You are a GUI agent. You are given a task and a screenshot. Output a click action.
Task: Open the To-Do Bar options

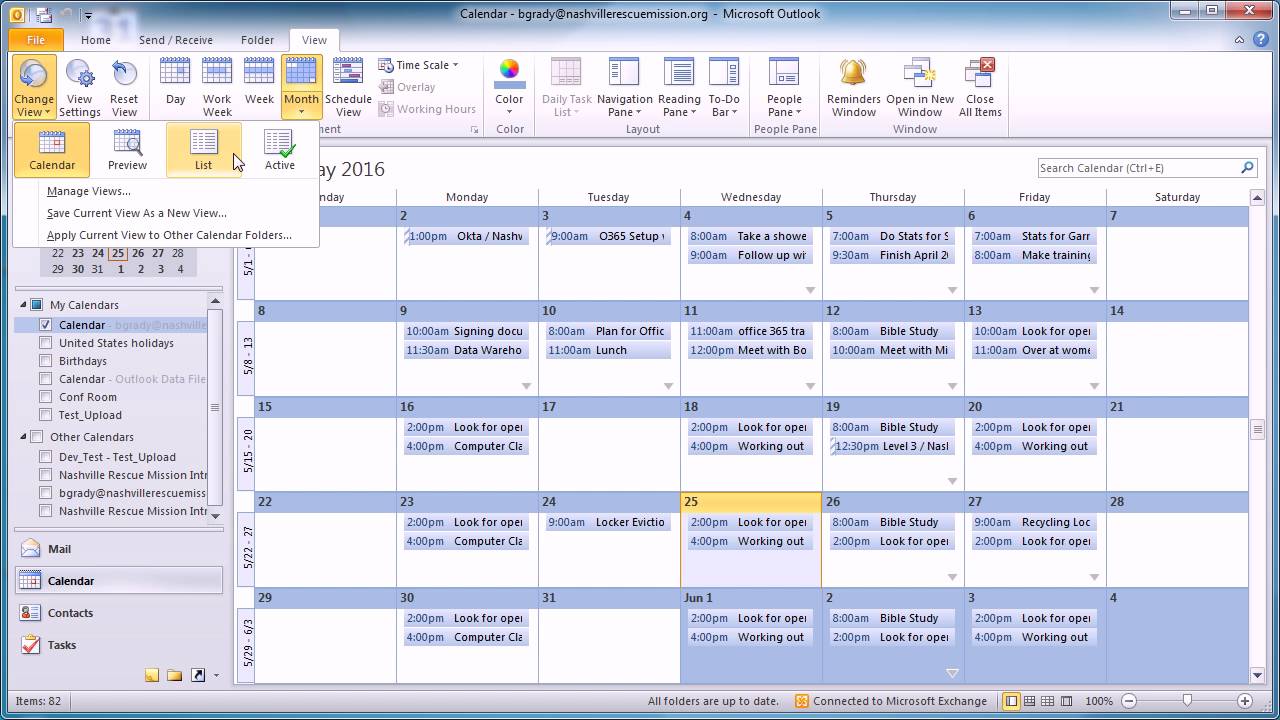(x=724, y=88)
